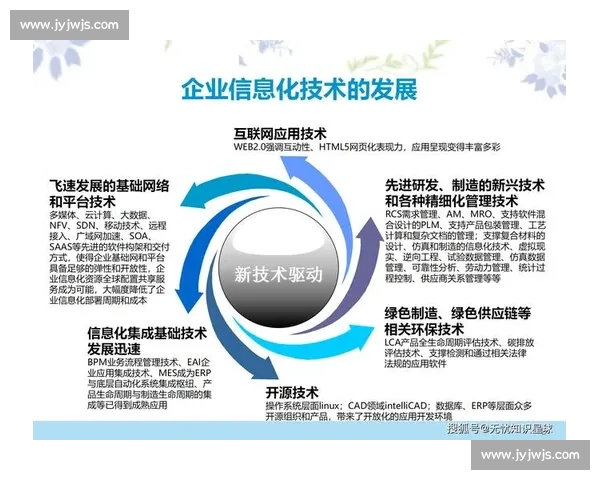This screenshot has height=480, width=600.
Task: Click the line SAAS等先进的软件构架和交付
Action: click(x=109, y=247)
